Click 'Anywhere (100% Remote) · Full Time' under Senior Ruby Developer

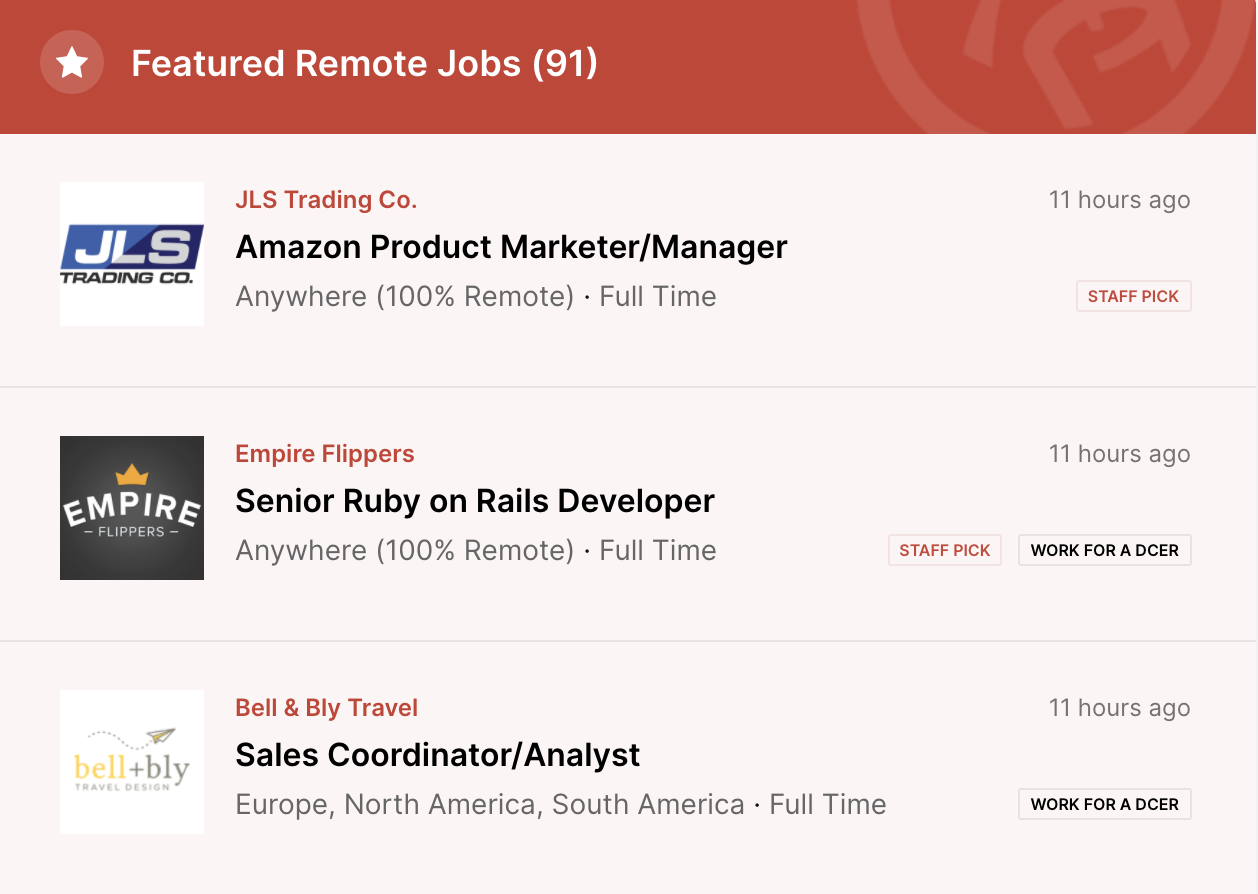tap(476, 551)
